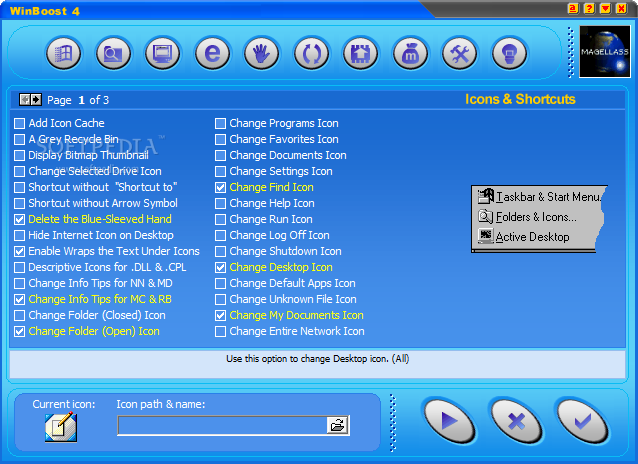Screen dimensions: 638x464
Task: Go to previous page arrow
Action: point(25,100)
